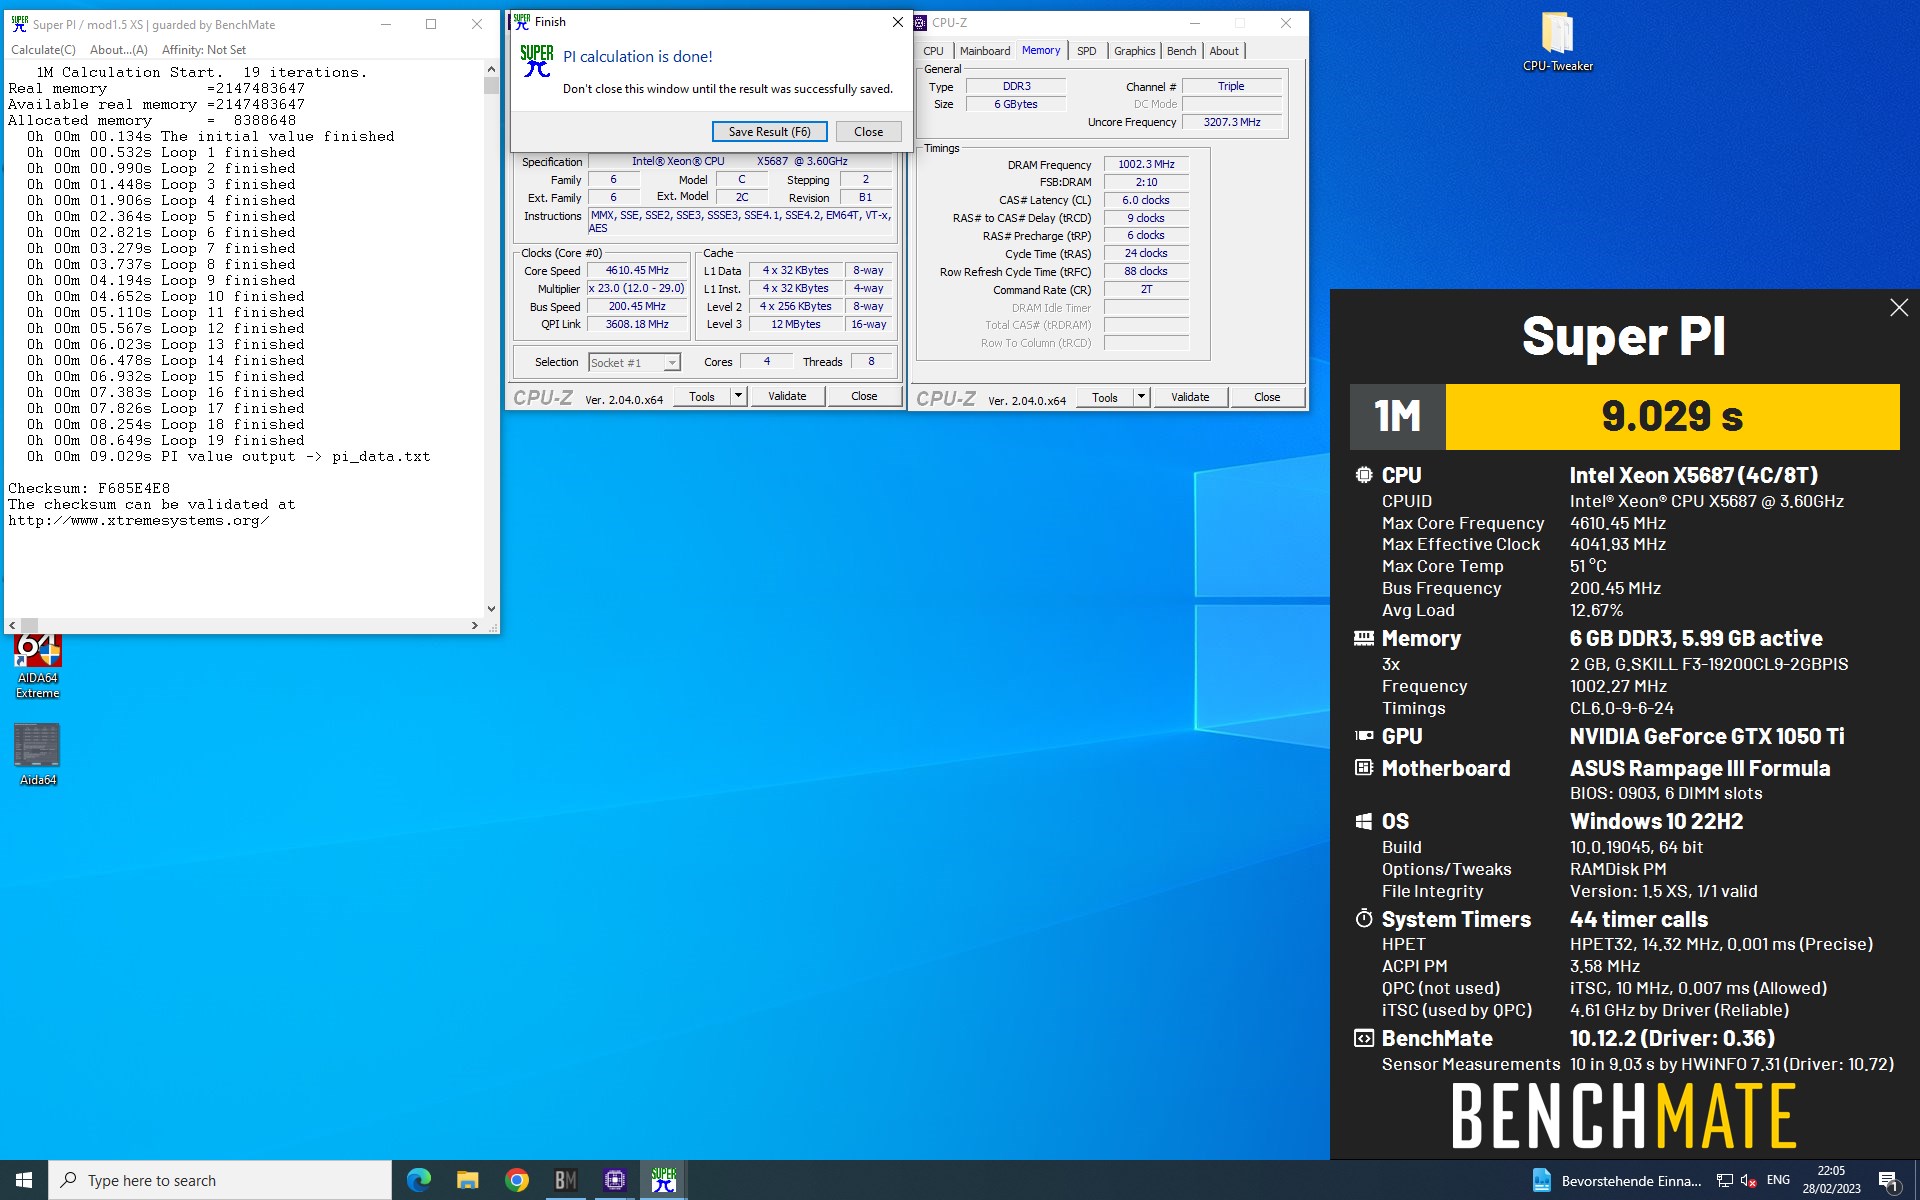The height and width of the screenshot is (1200, 1920).
Task: Close the BenchMate Super PI result panel
Action: [x=1899, y=308]
